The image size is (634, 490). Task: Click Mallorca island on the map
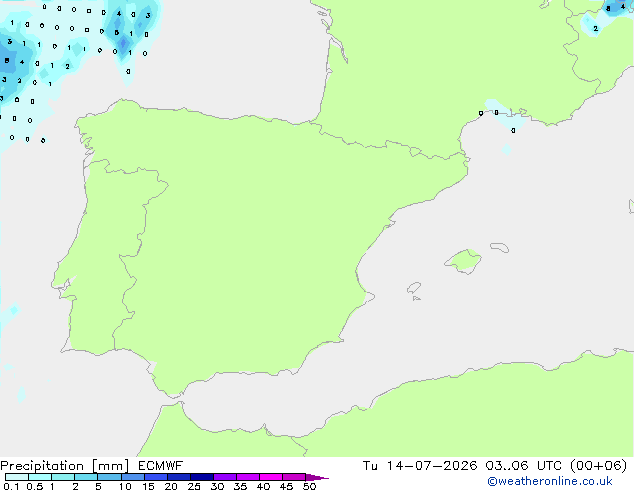click(464, 262)
